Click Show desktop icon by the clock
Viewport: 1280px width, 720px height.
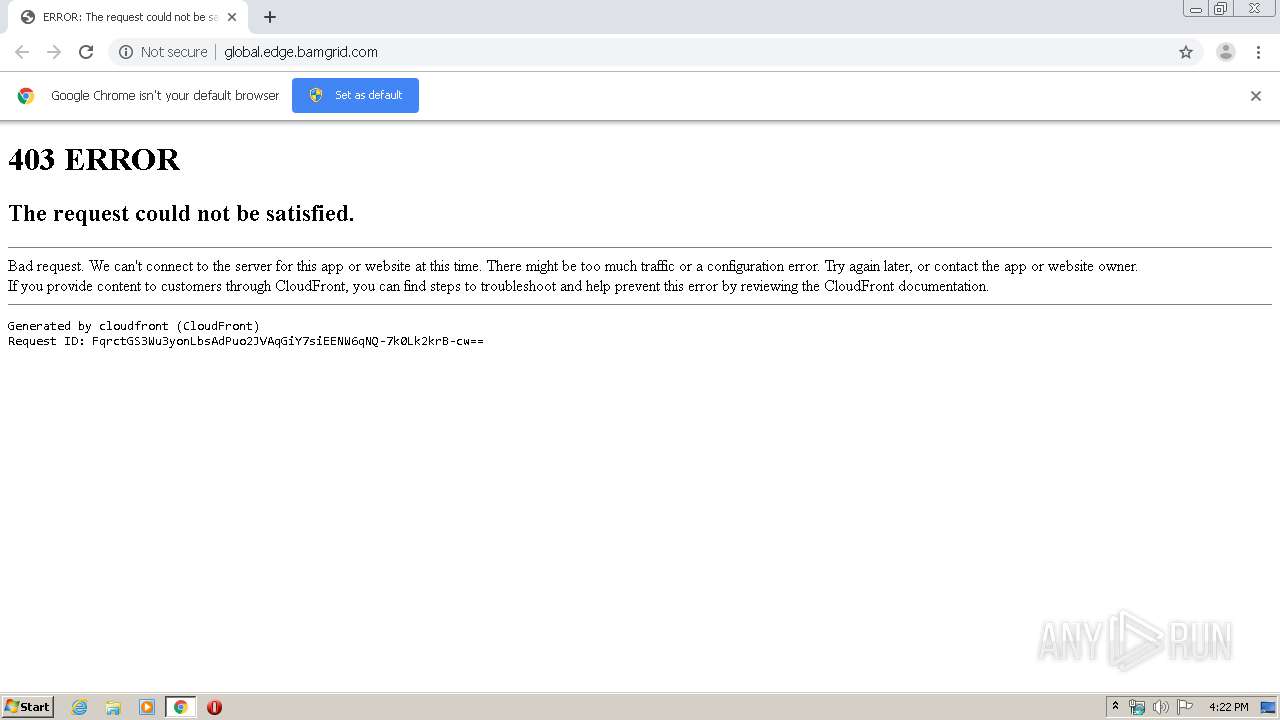pos(1268,707)
